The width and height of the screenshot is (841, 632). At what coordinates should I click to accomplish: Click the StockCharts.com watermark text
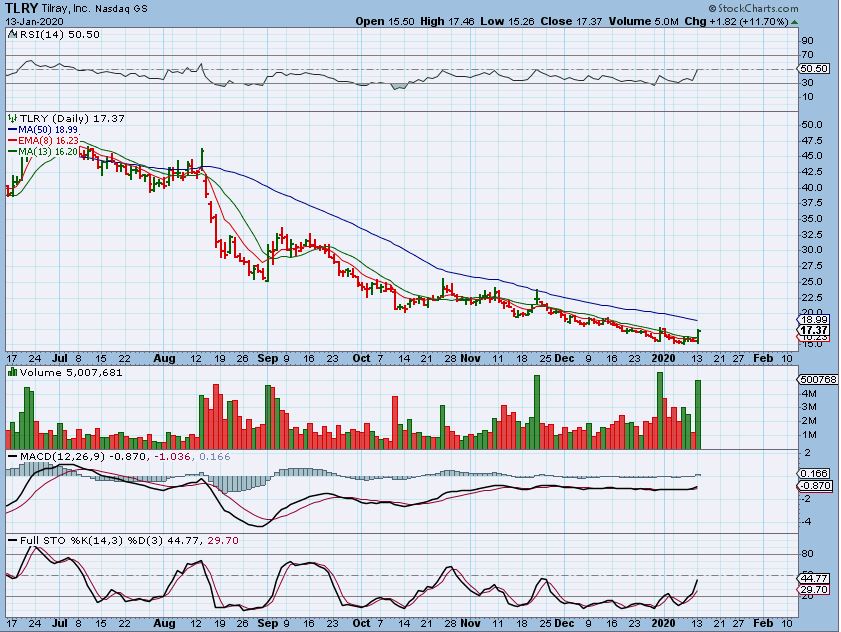pyautogui.click(x=753, y=8)
